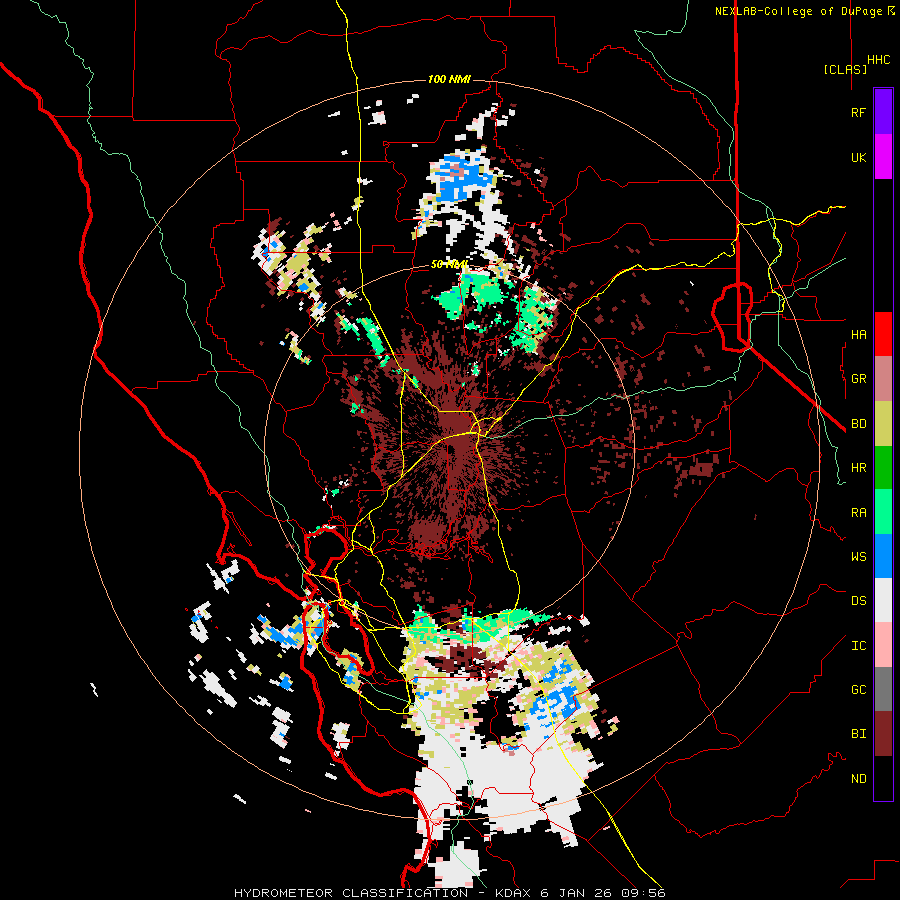Click the BI brown legend swatch
Viewport: 900px width, 900px height.
point(883,734)
